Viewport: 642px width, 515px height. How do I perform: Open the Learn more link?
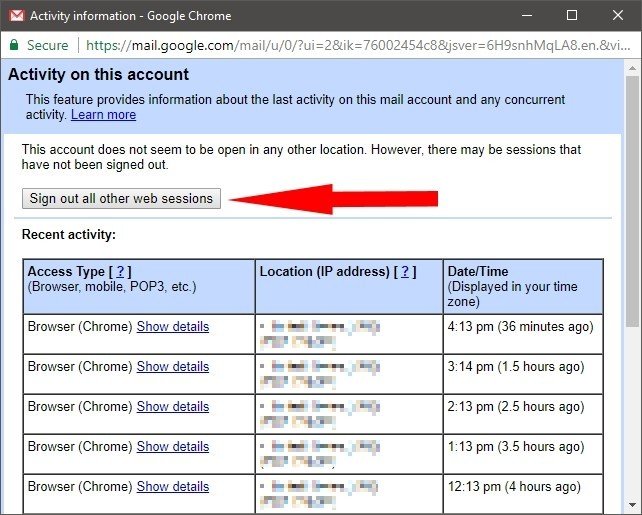coord(103,115)
